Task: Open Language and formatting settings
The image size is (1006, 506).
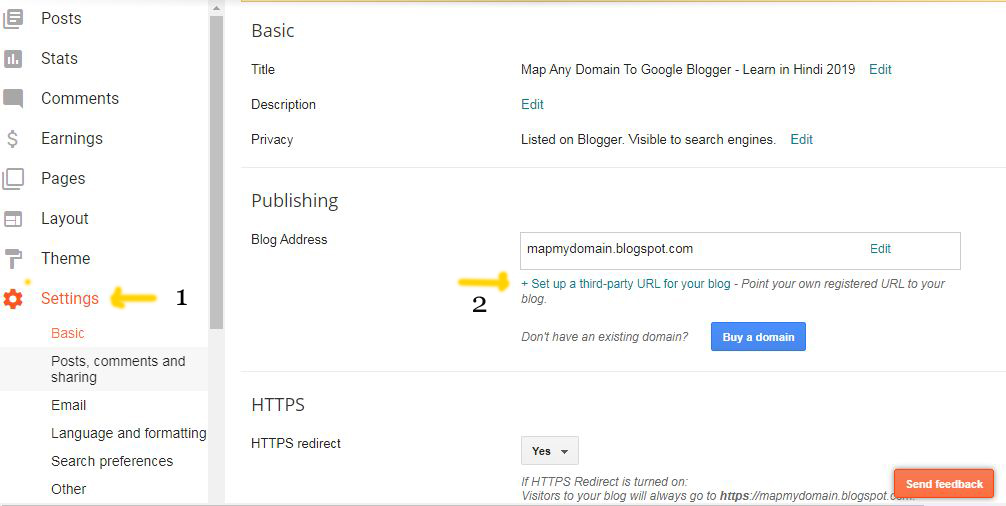Action: point(128,434)
